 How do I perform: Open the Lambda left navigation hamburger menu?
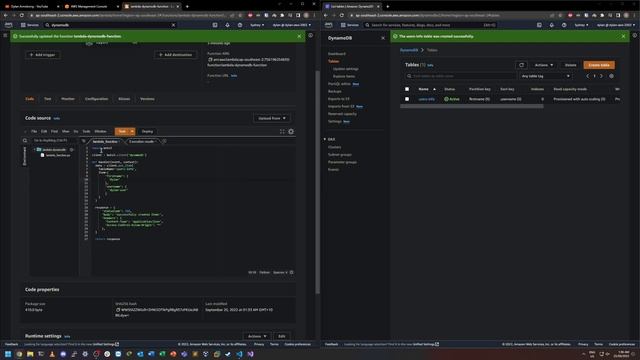(5, 36)
